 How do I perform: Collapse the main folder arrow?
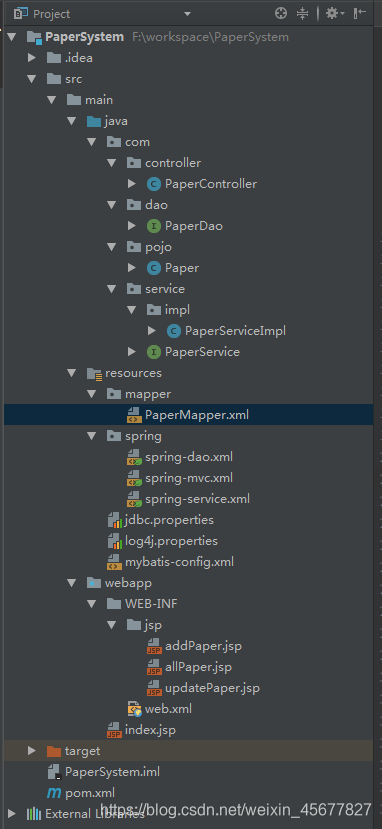tap(52, 100)
